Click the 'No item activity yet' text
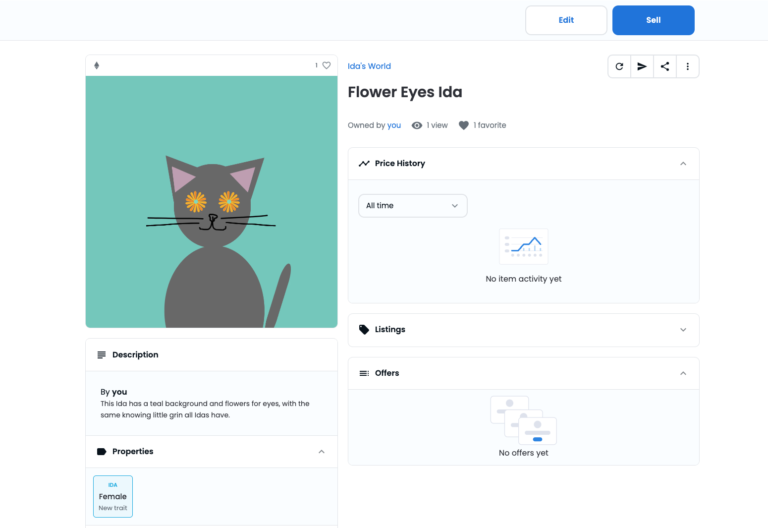The height and width of the screenshot is (528, 768). pyautogui.click(x=523, y=279)
